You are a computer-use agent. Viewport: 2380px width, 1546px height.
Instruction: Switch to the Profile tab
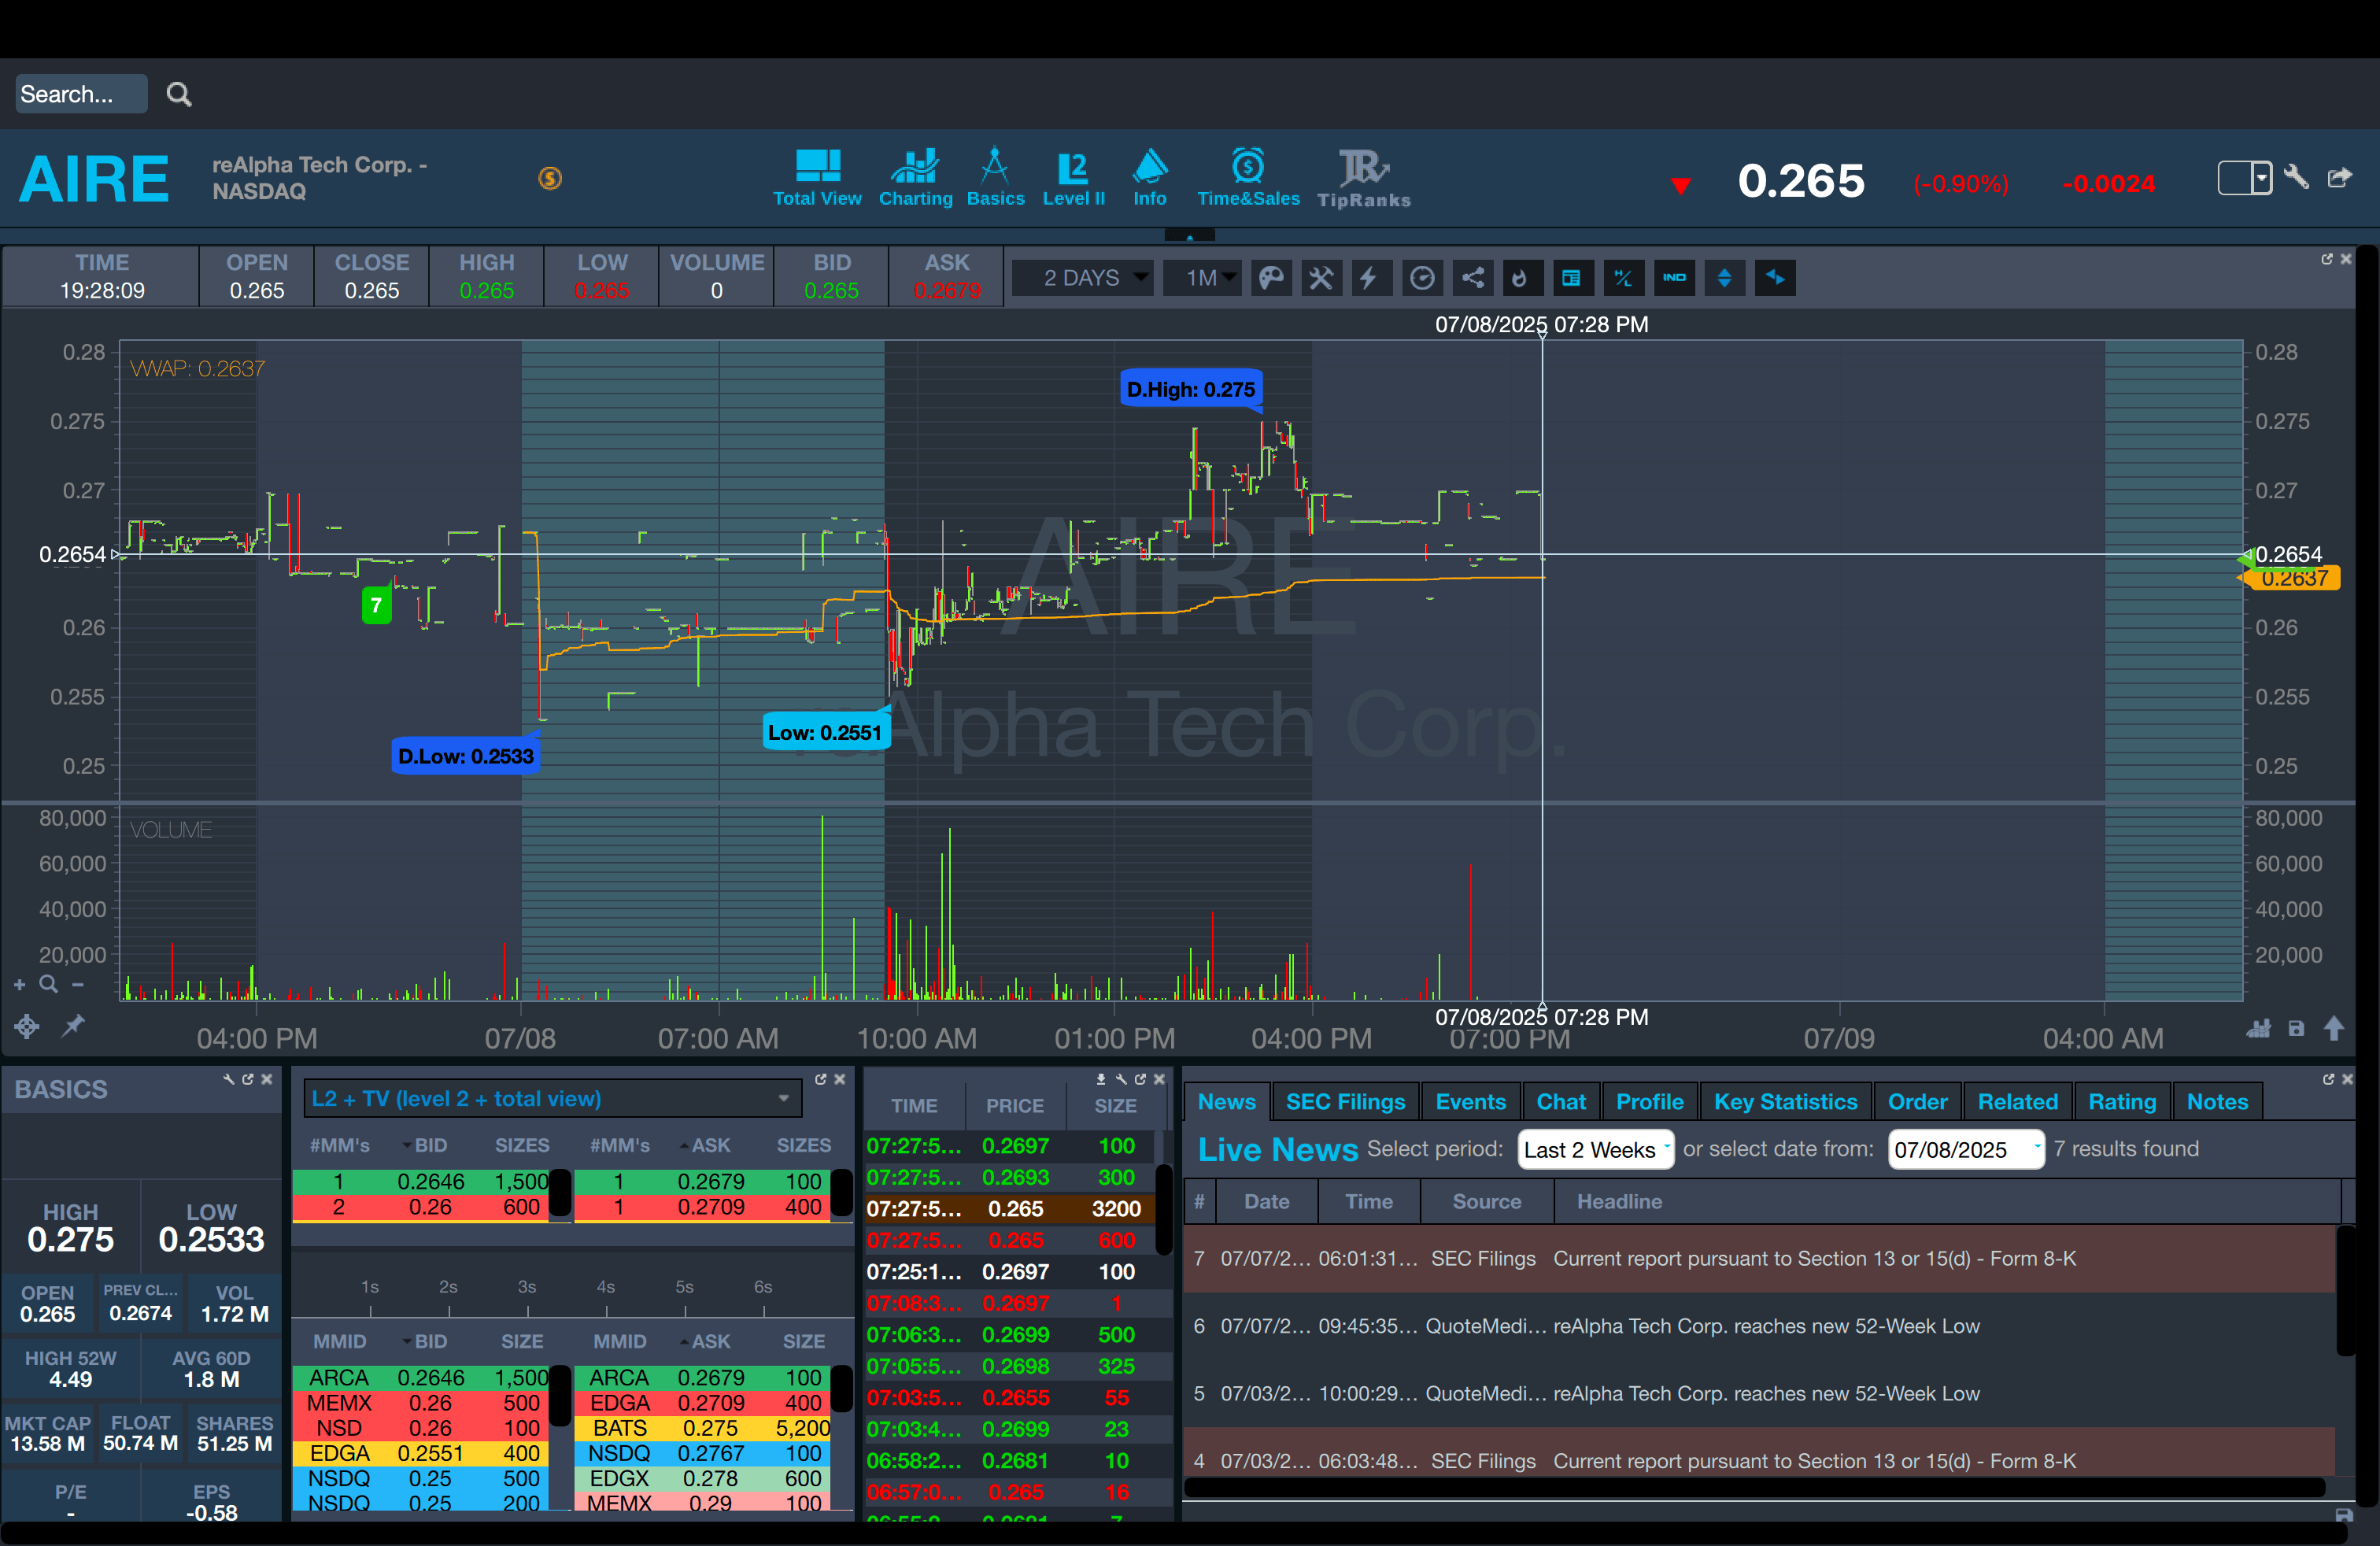(x=1650, y=1101)
